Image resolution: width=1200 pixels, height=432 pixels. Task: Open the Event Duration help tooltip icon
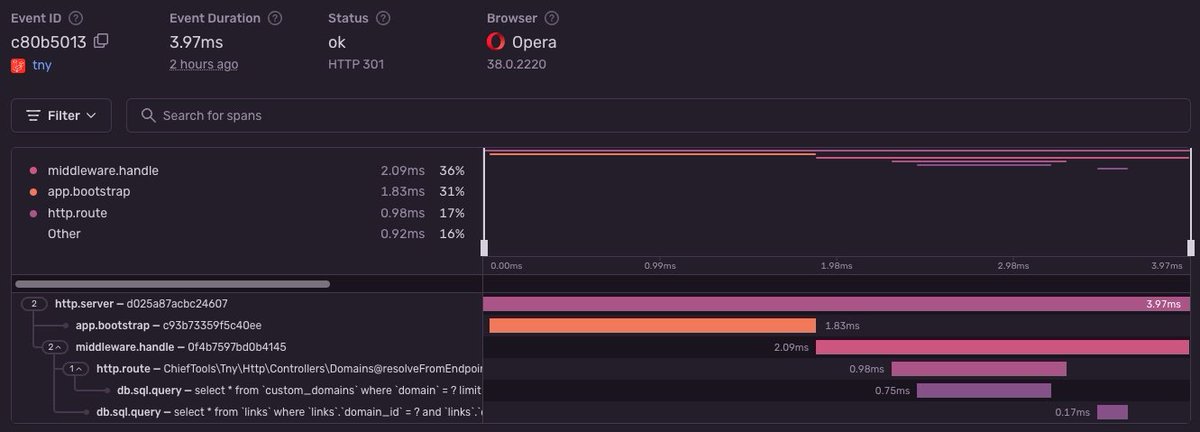pyautogui.click(x=275, y=18)
